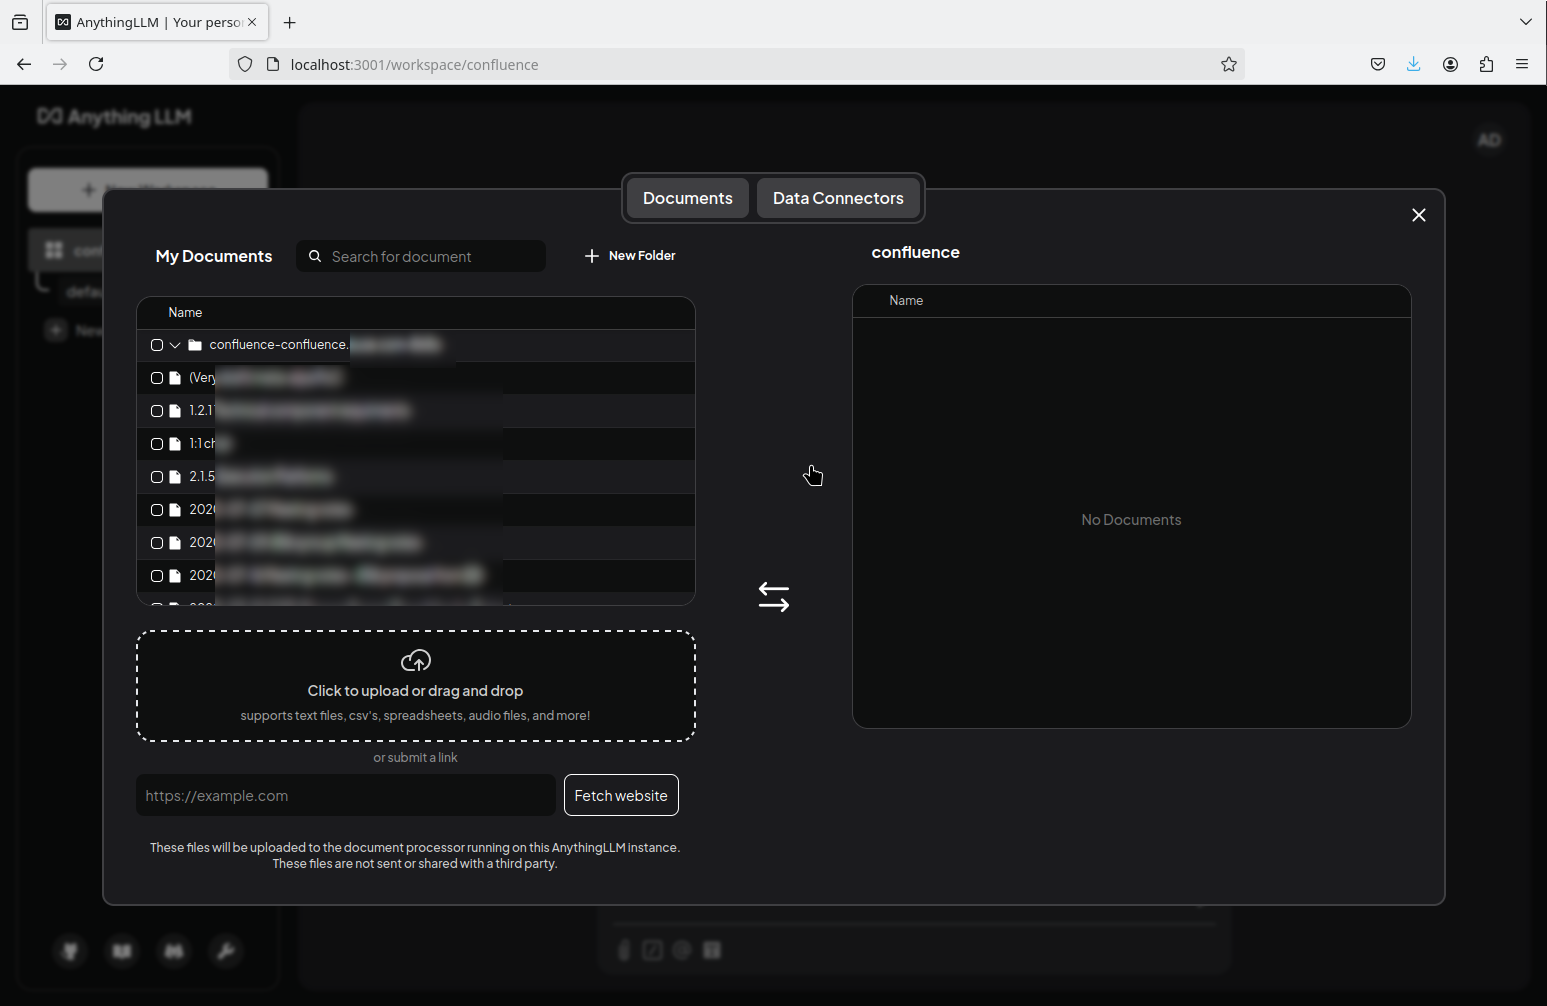The height and width of the screenshot is (1006, 1547).
Task: Click the page info icon in address bar
Action: (x=272, y=64)
